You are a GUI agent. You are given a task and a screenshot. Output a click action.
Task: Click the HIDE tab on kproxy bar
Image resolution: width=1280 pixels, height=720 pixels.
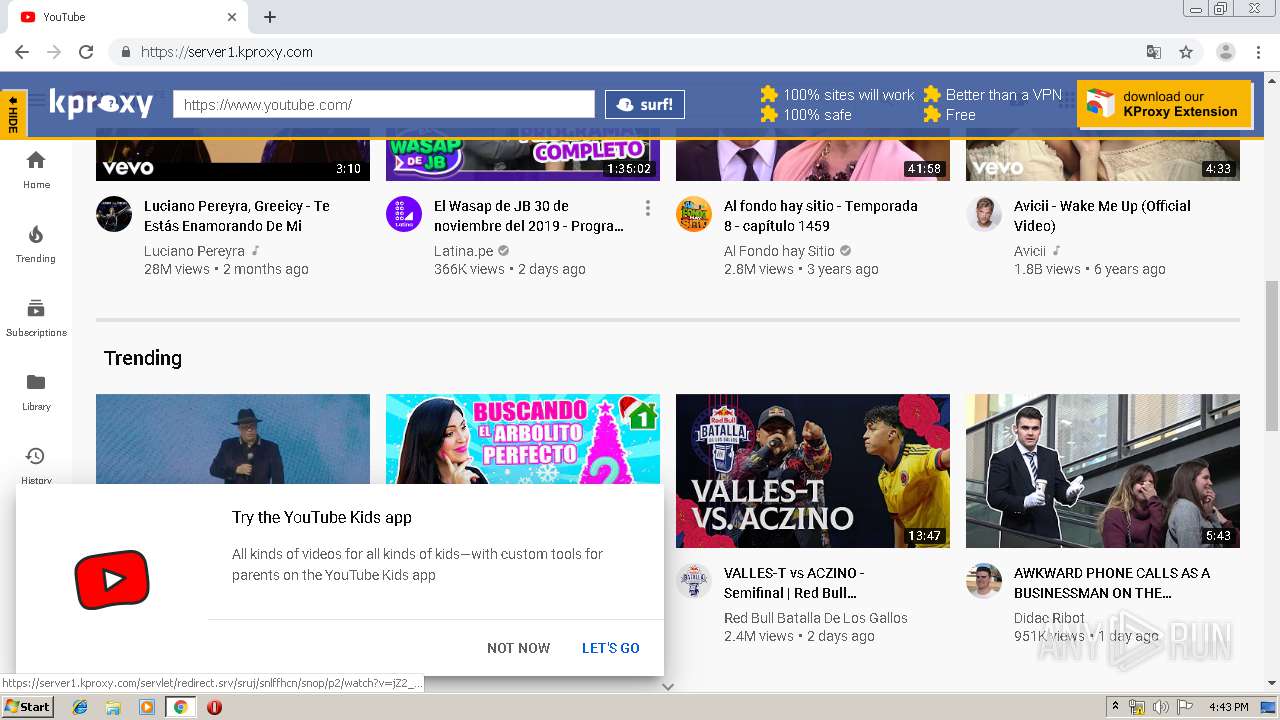[13, 114]
